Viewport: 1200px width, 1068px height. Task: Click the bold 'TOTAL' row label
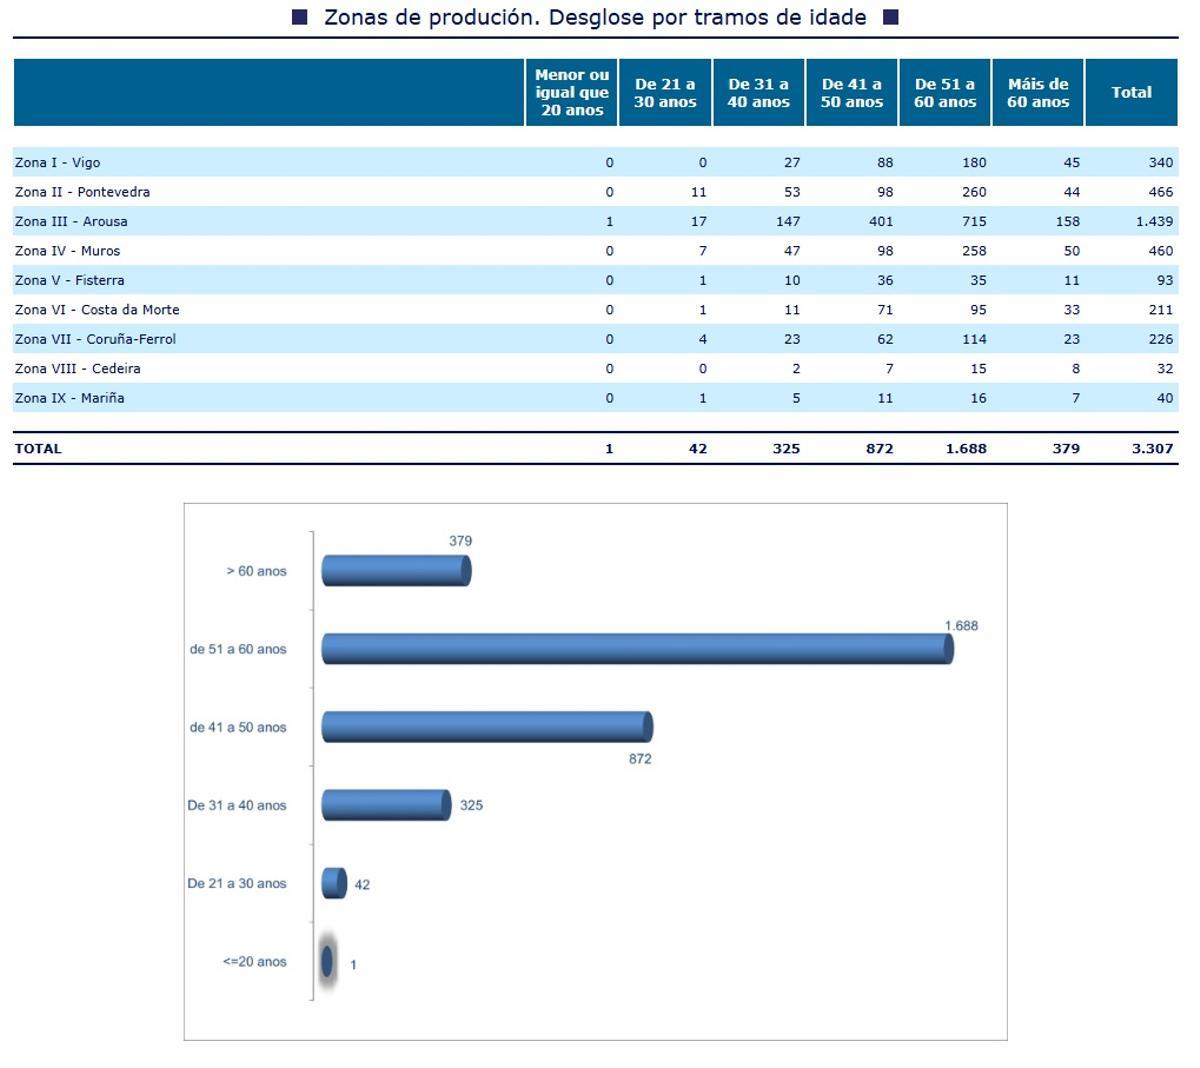pyautogui.click(x=38, y=449)
